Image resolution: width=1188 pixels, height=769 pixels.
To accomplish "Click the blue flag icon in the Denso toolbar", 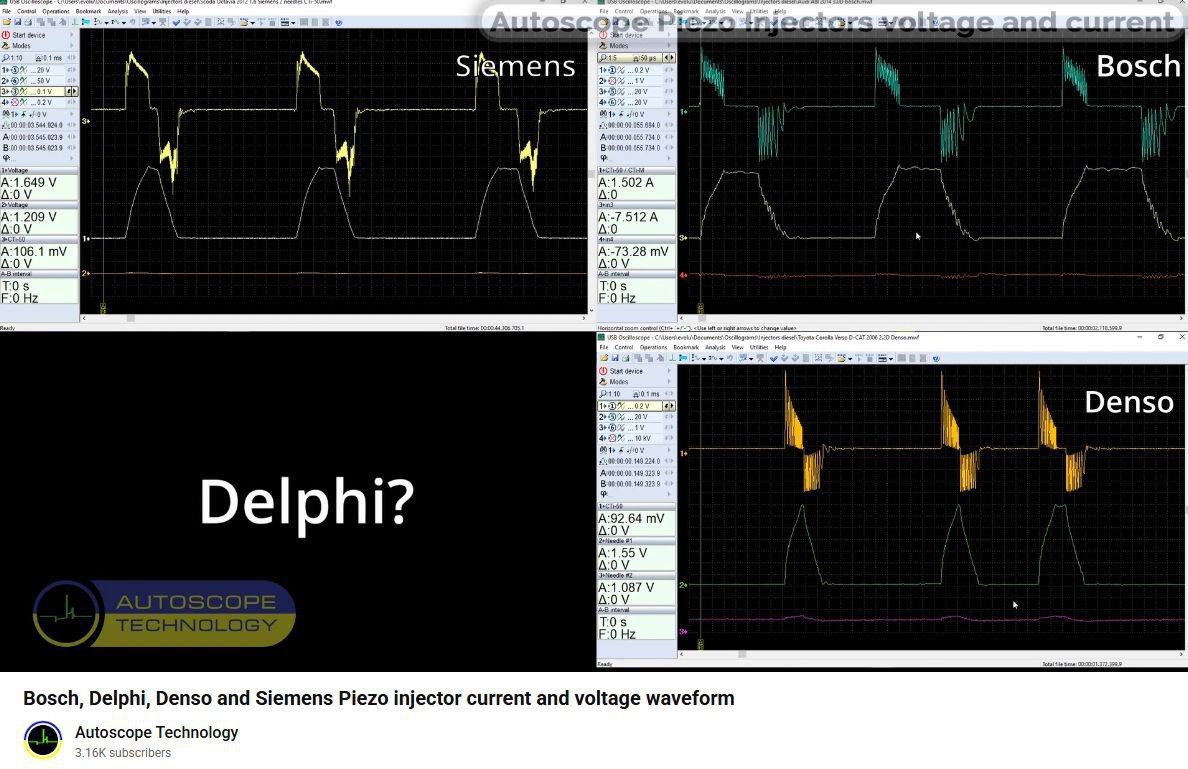I will 683,358.
